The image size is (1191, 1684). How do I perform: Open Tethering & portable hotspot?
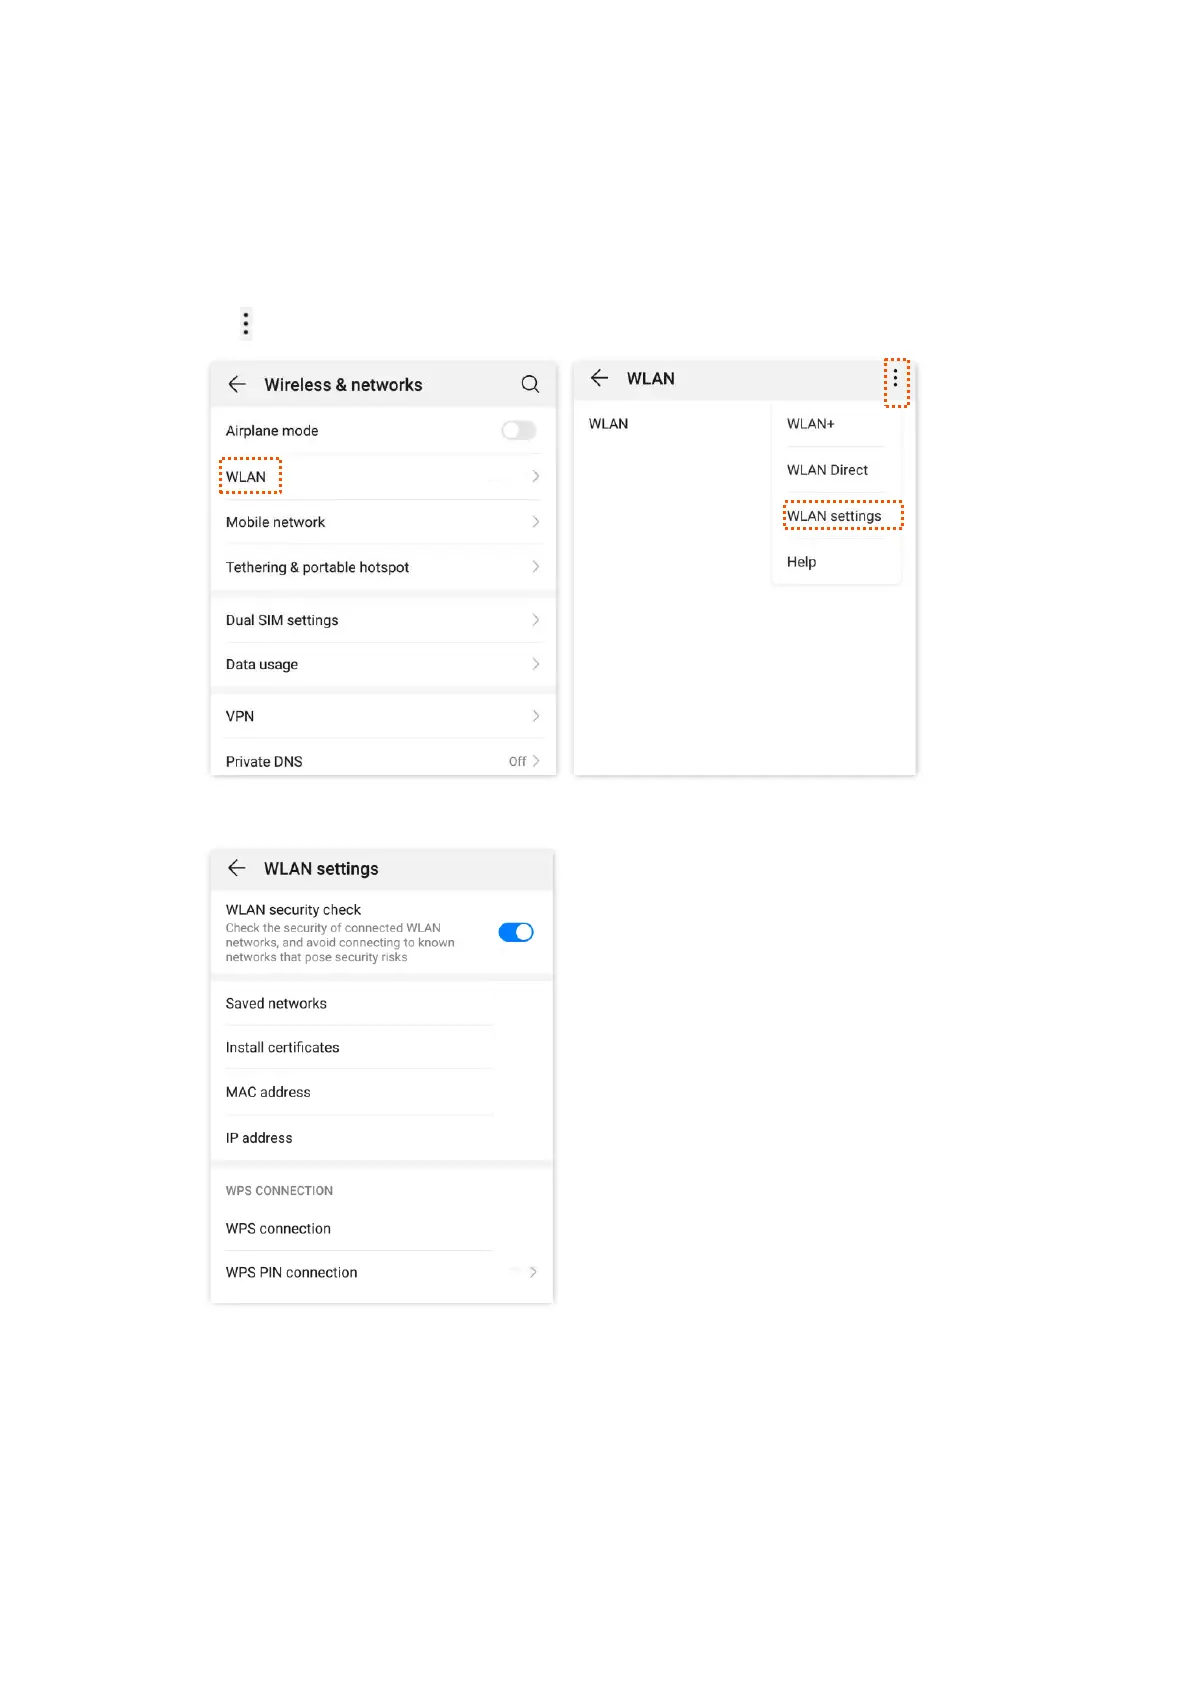tap(383, 567)
